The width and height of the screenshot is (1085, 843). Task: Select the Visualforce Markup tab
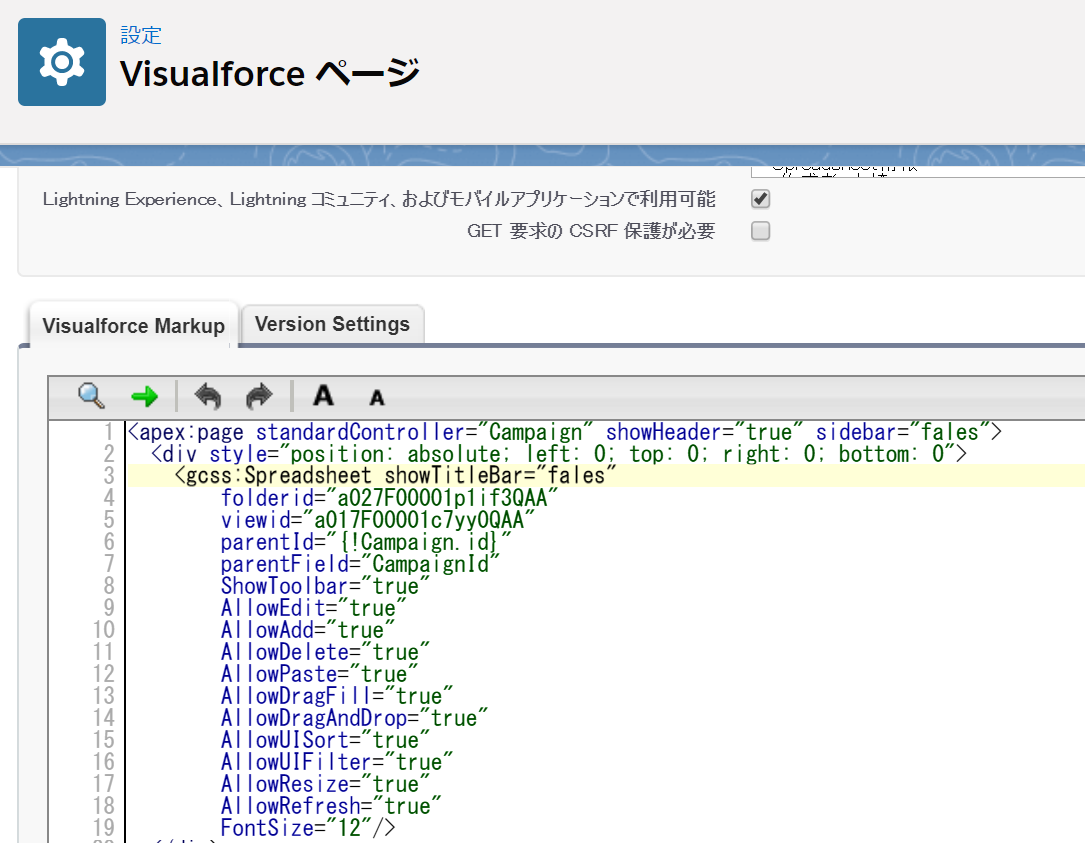[x=134, y=325]
